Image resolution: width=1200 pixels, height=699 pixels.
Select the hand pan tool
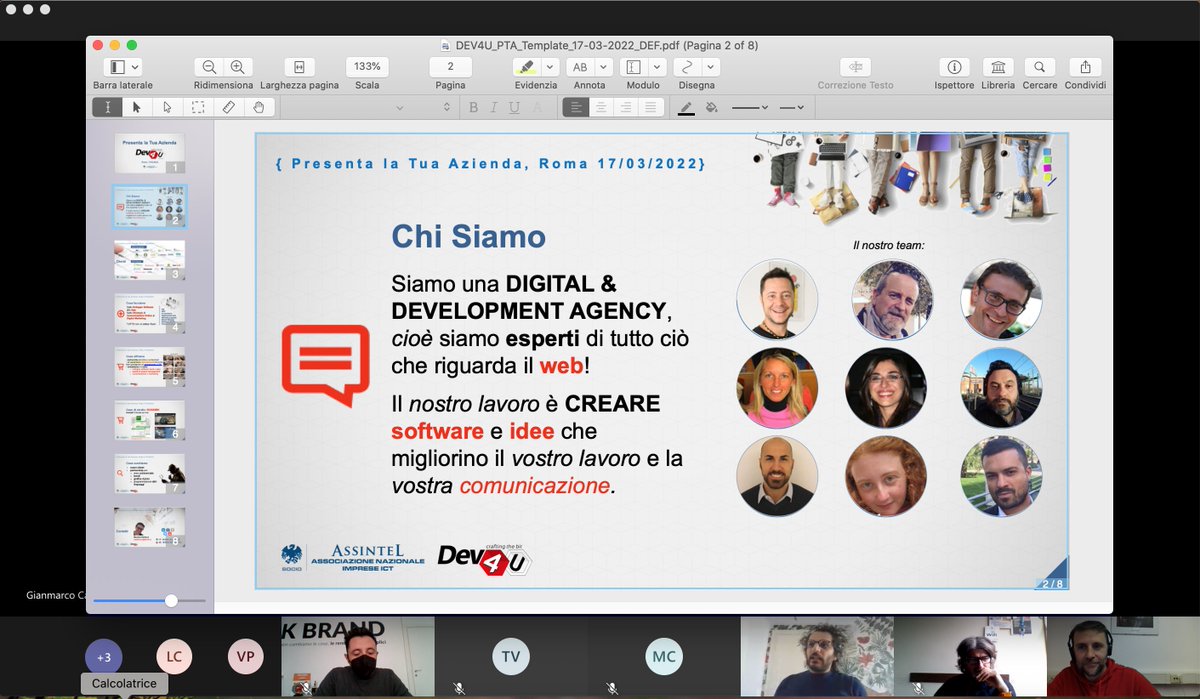click(x=258, y=107)
